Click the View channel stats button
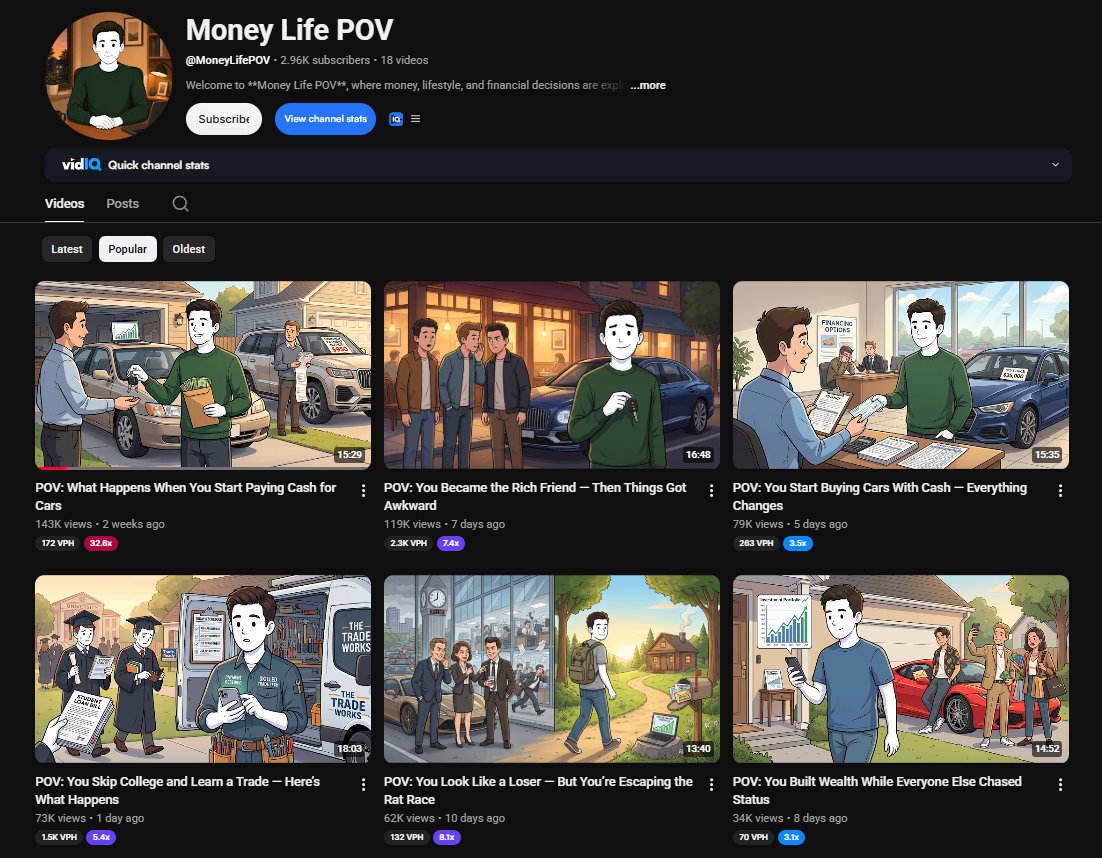 click(x=325, y=119)
